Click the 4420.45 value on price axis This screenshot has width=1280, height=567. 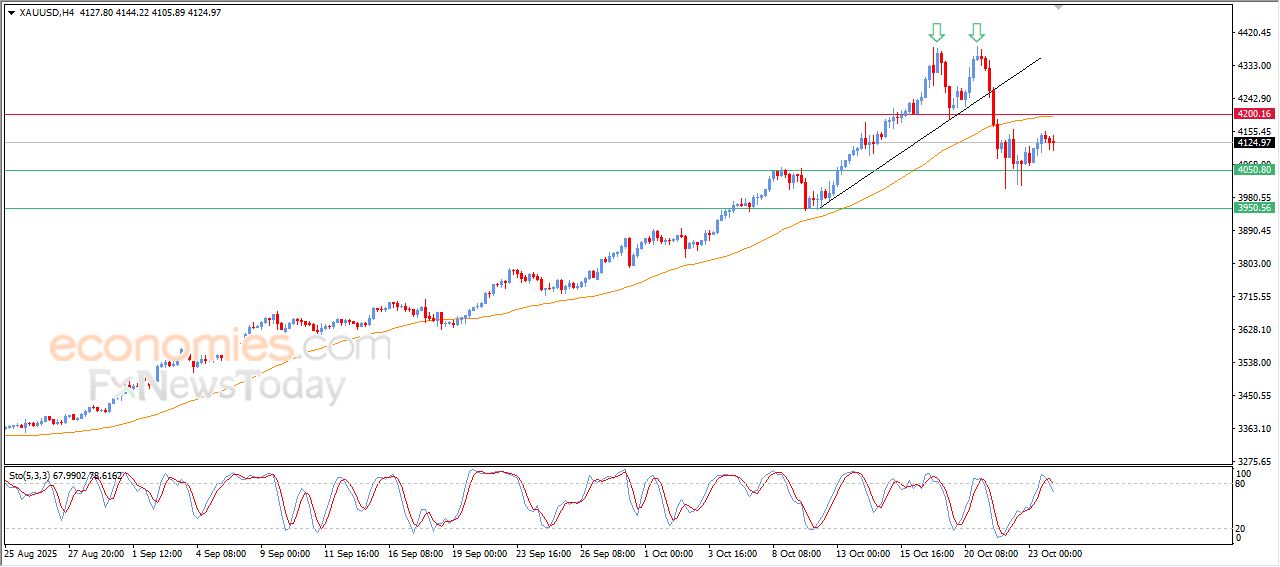(1254, 33)
